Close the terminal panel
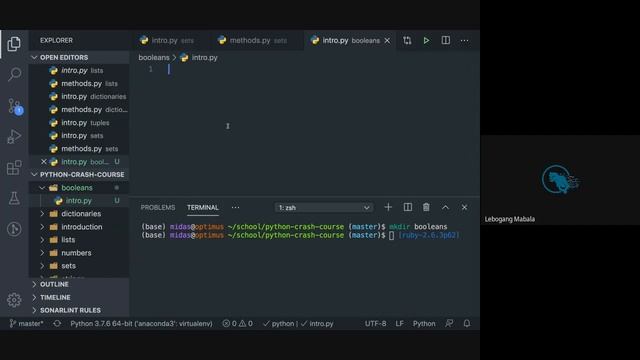Image resolution: width=640 pixels, height=360 pixels. click(464, 207)
